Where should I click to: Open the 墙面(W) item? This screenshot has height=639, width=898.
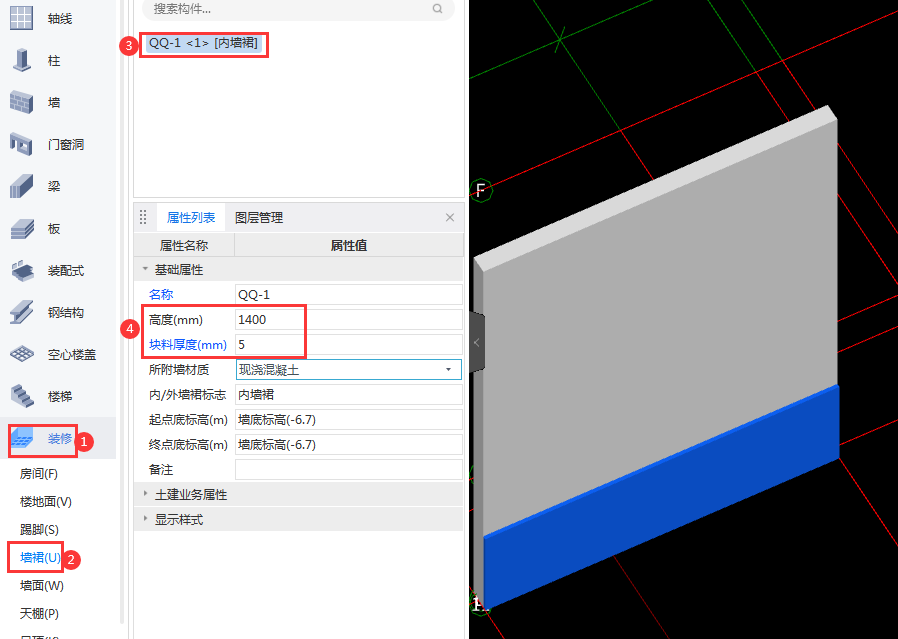coord(42,586)
